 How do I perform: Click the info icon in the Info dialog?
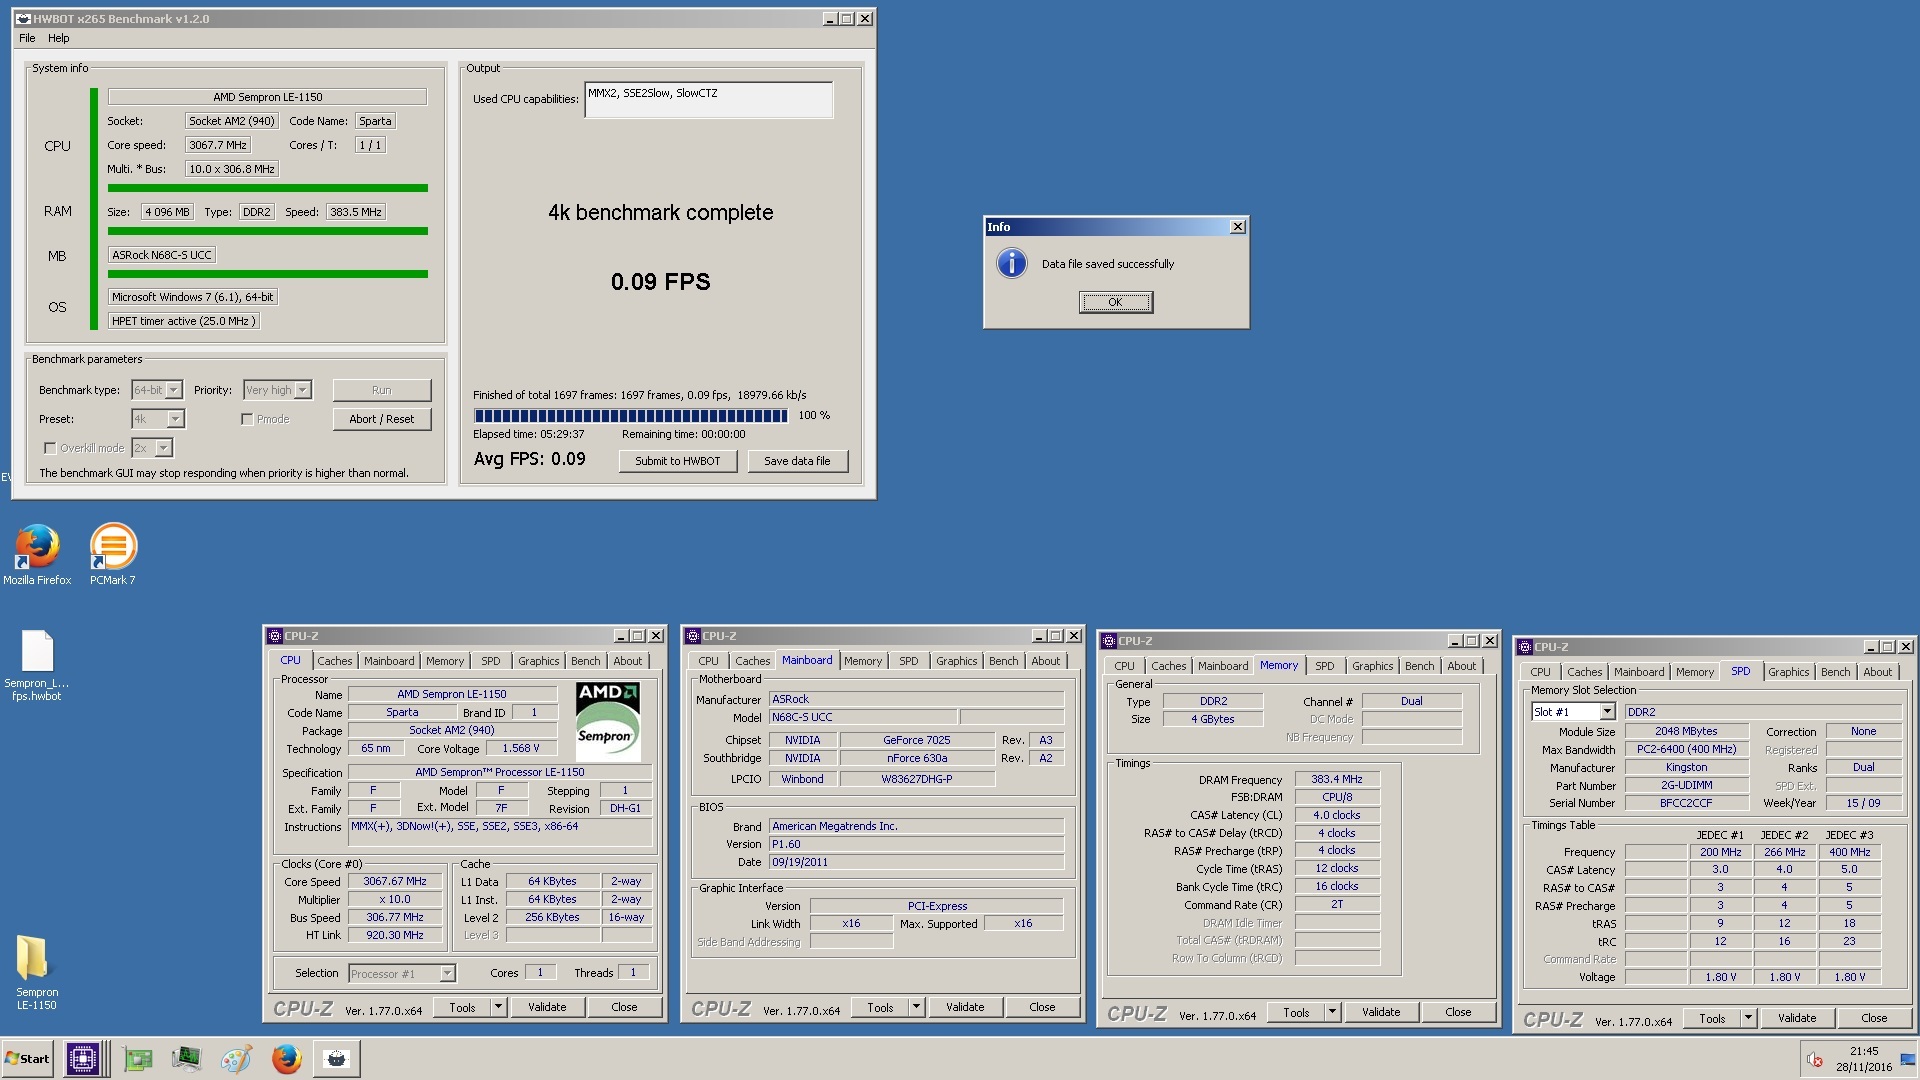click(x=1012, y=263)
